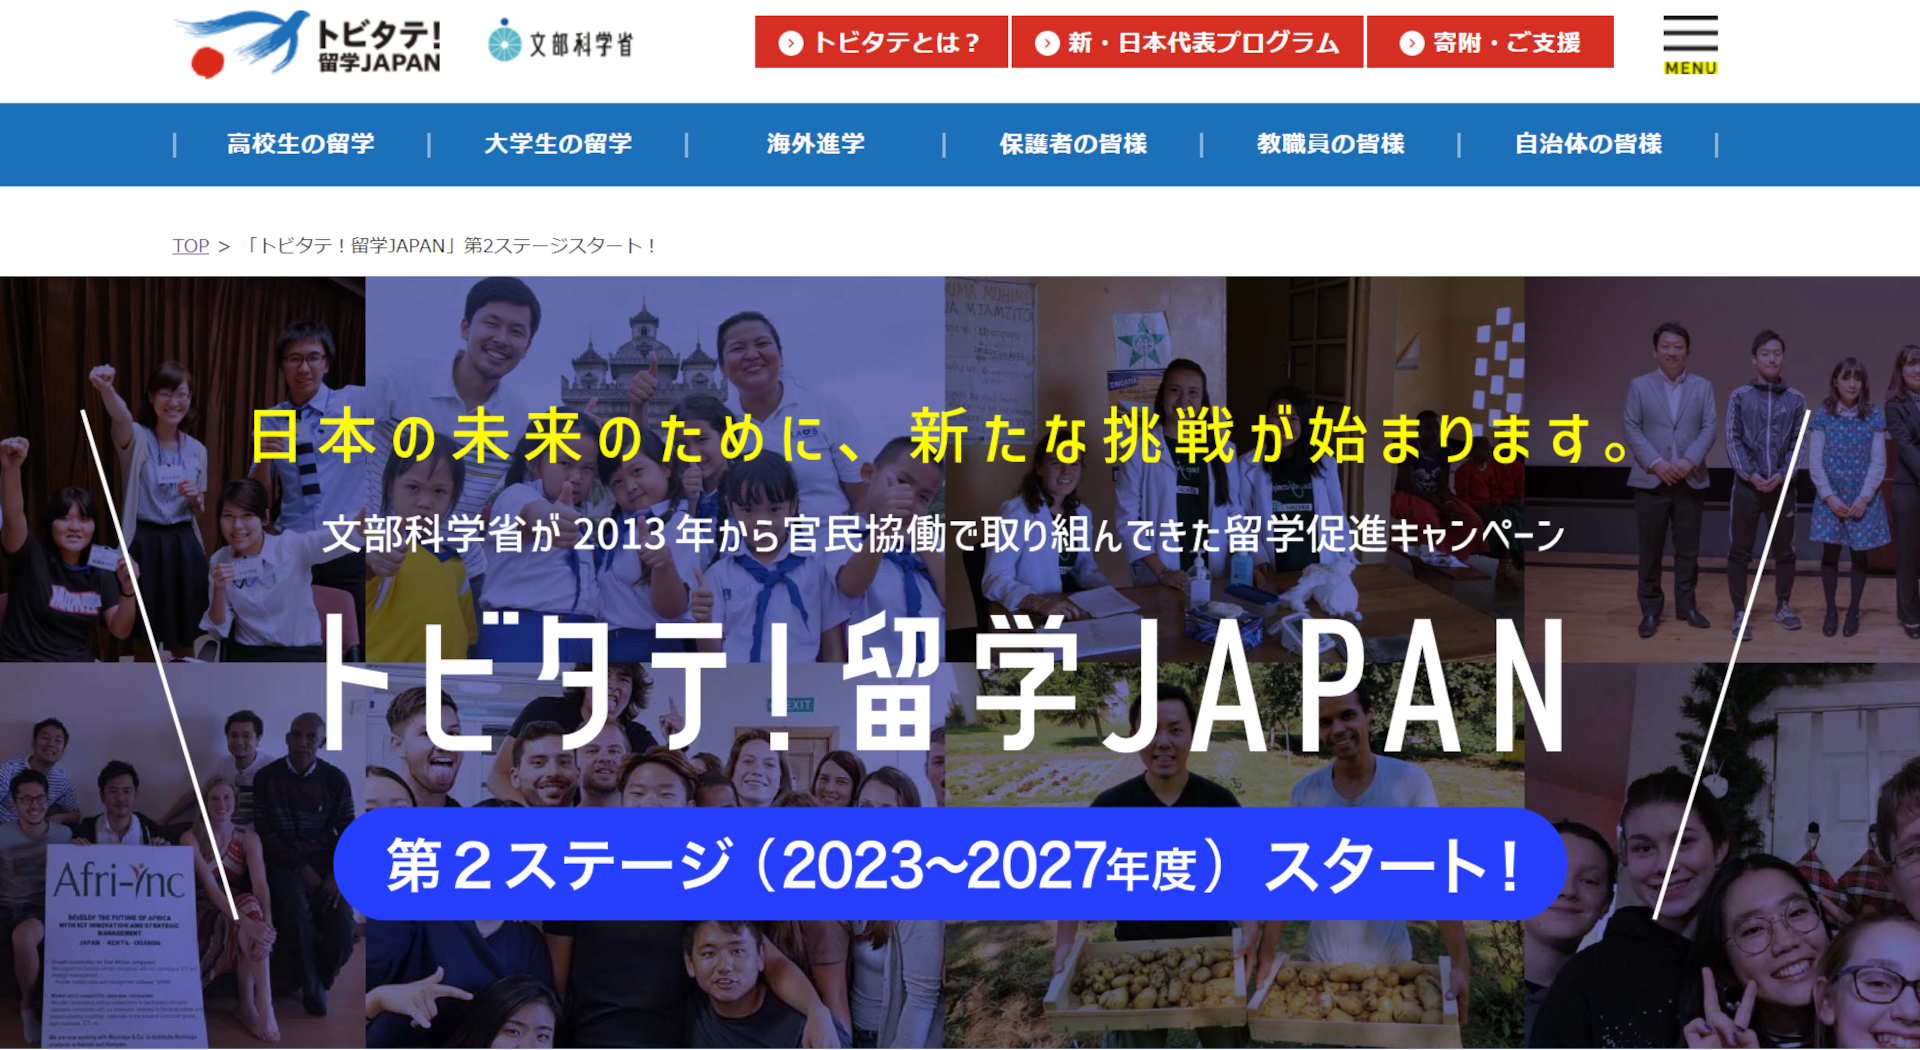The width and height of the screenshot is (1920, 1050).
Task: Click the arrow icon on 新・日本代表プログラム
Action: tap(1048, 42)
